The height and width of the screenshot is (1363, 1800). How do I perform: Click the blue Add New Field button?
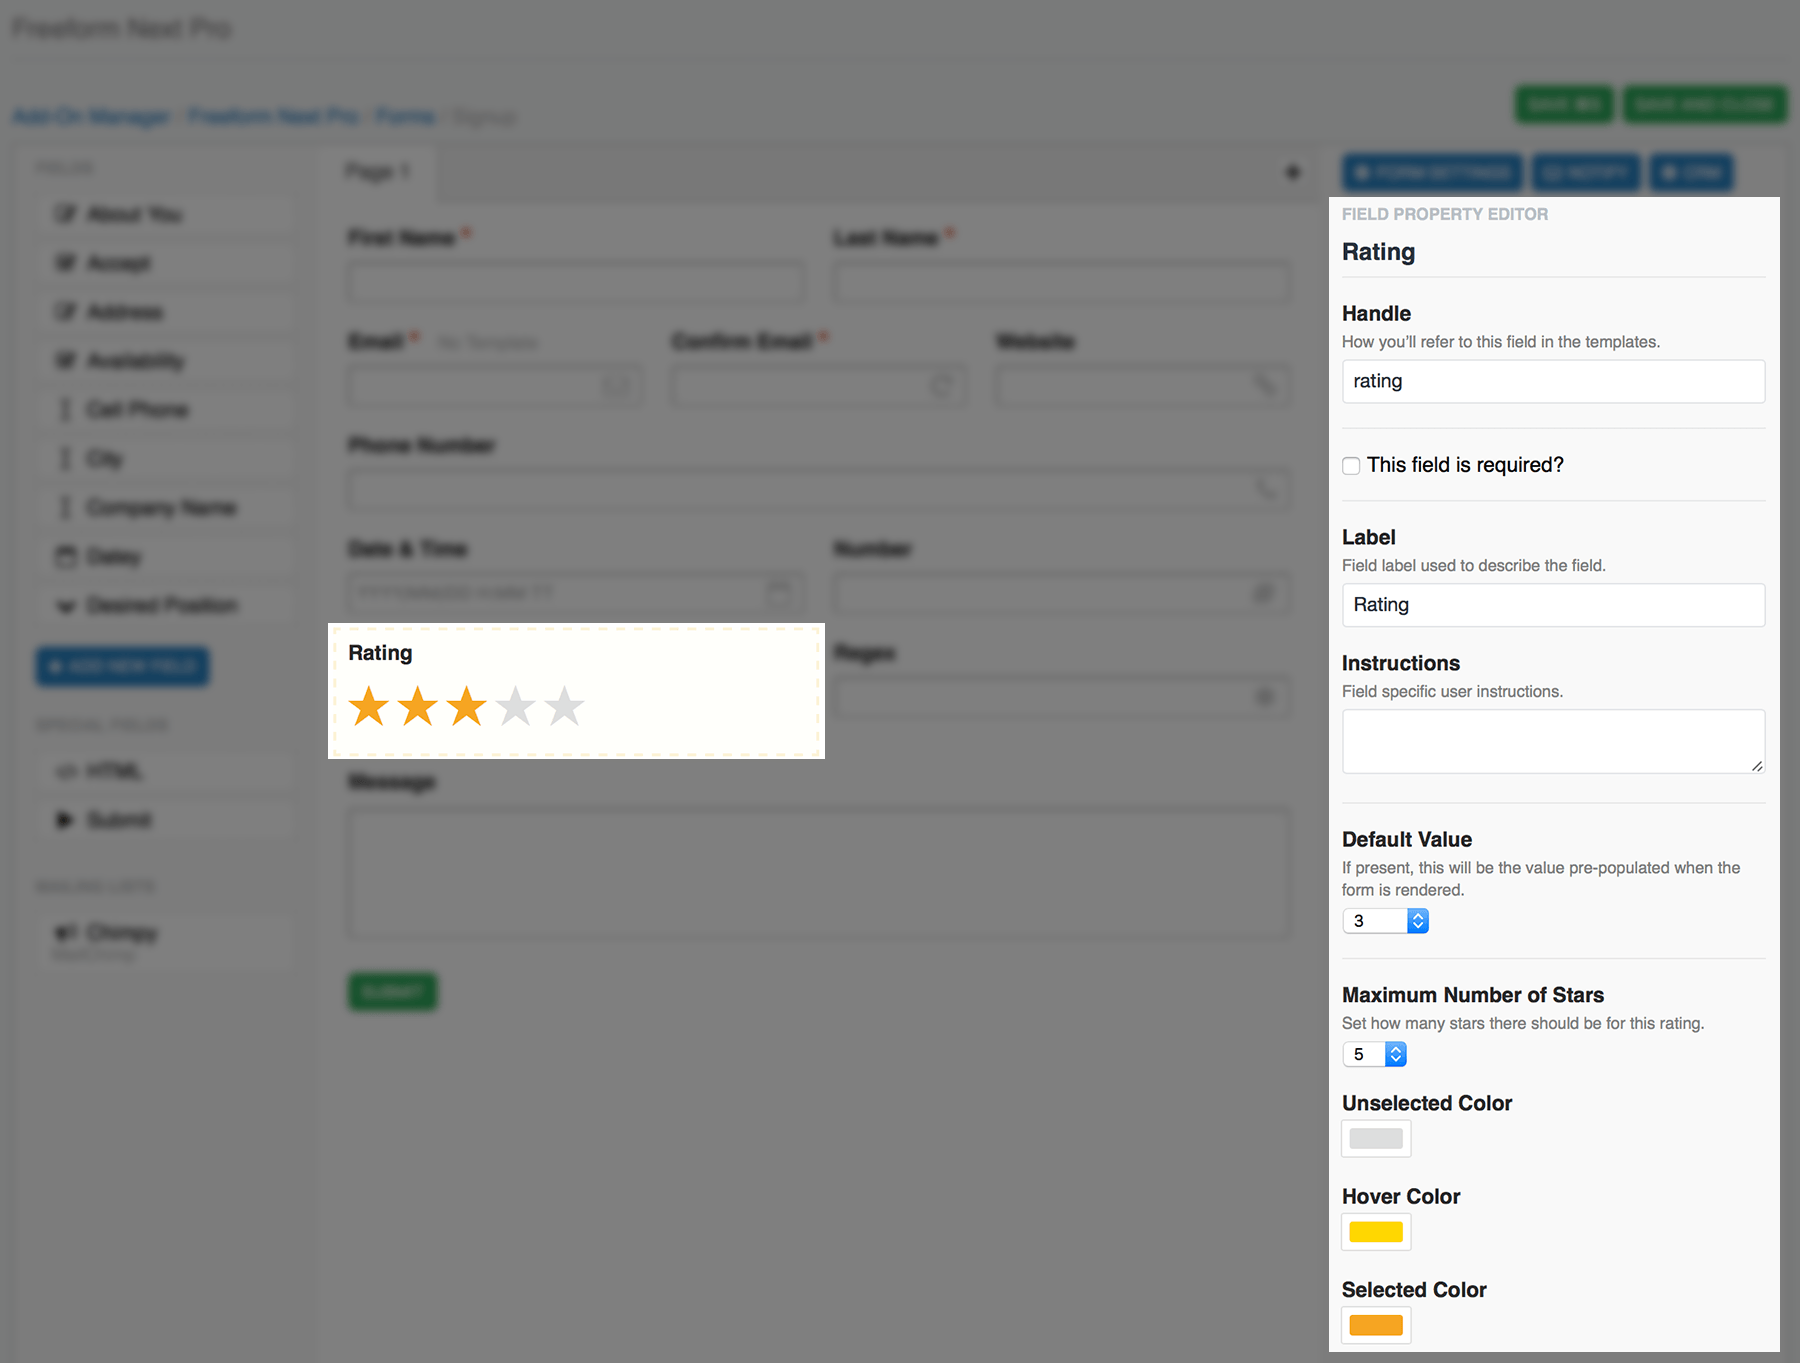pos(123,667)
